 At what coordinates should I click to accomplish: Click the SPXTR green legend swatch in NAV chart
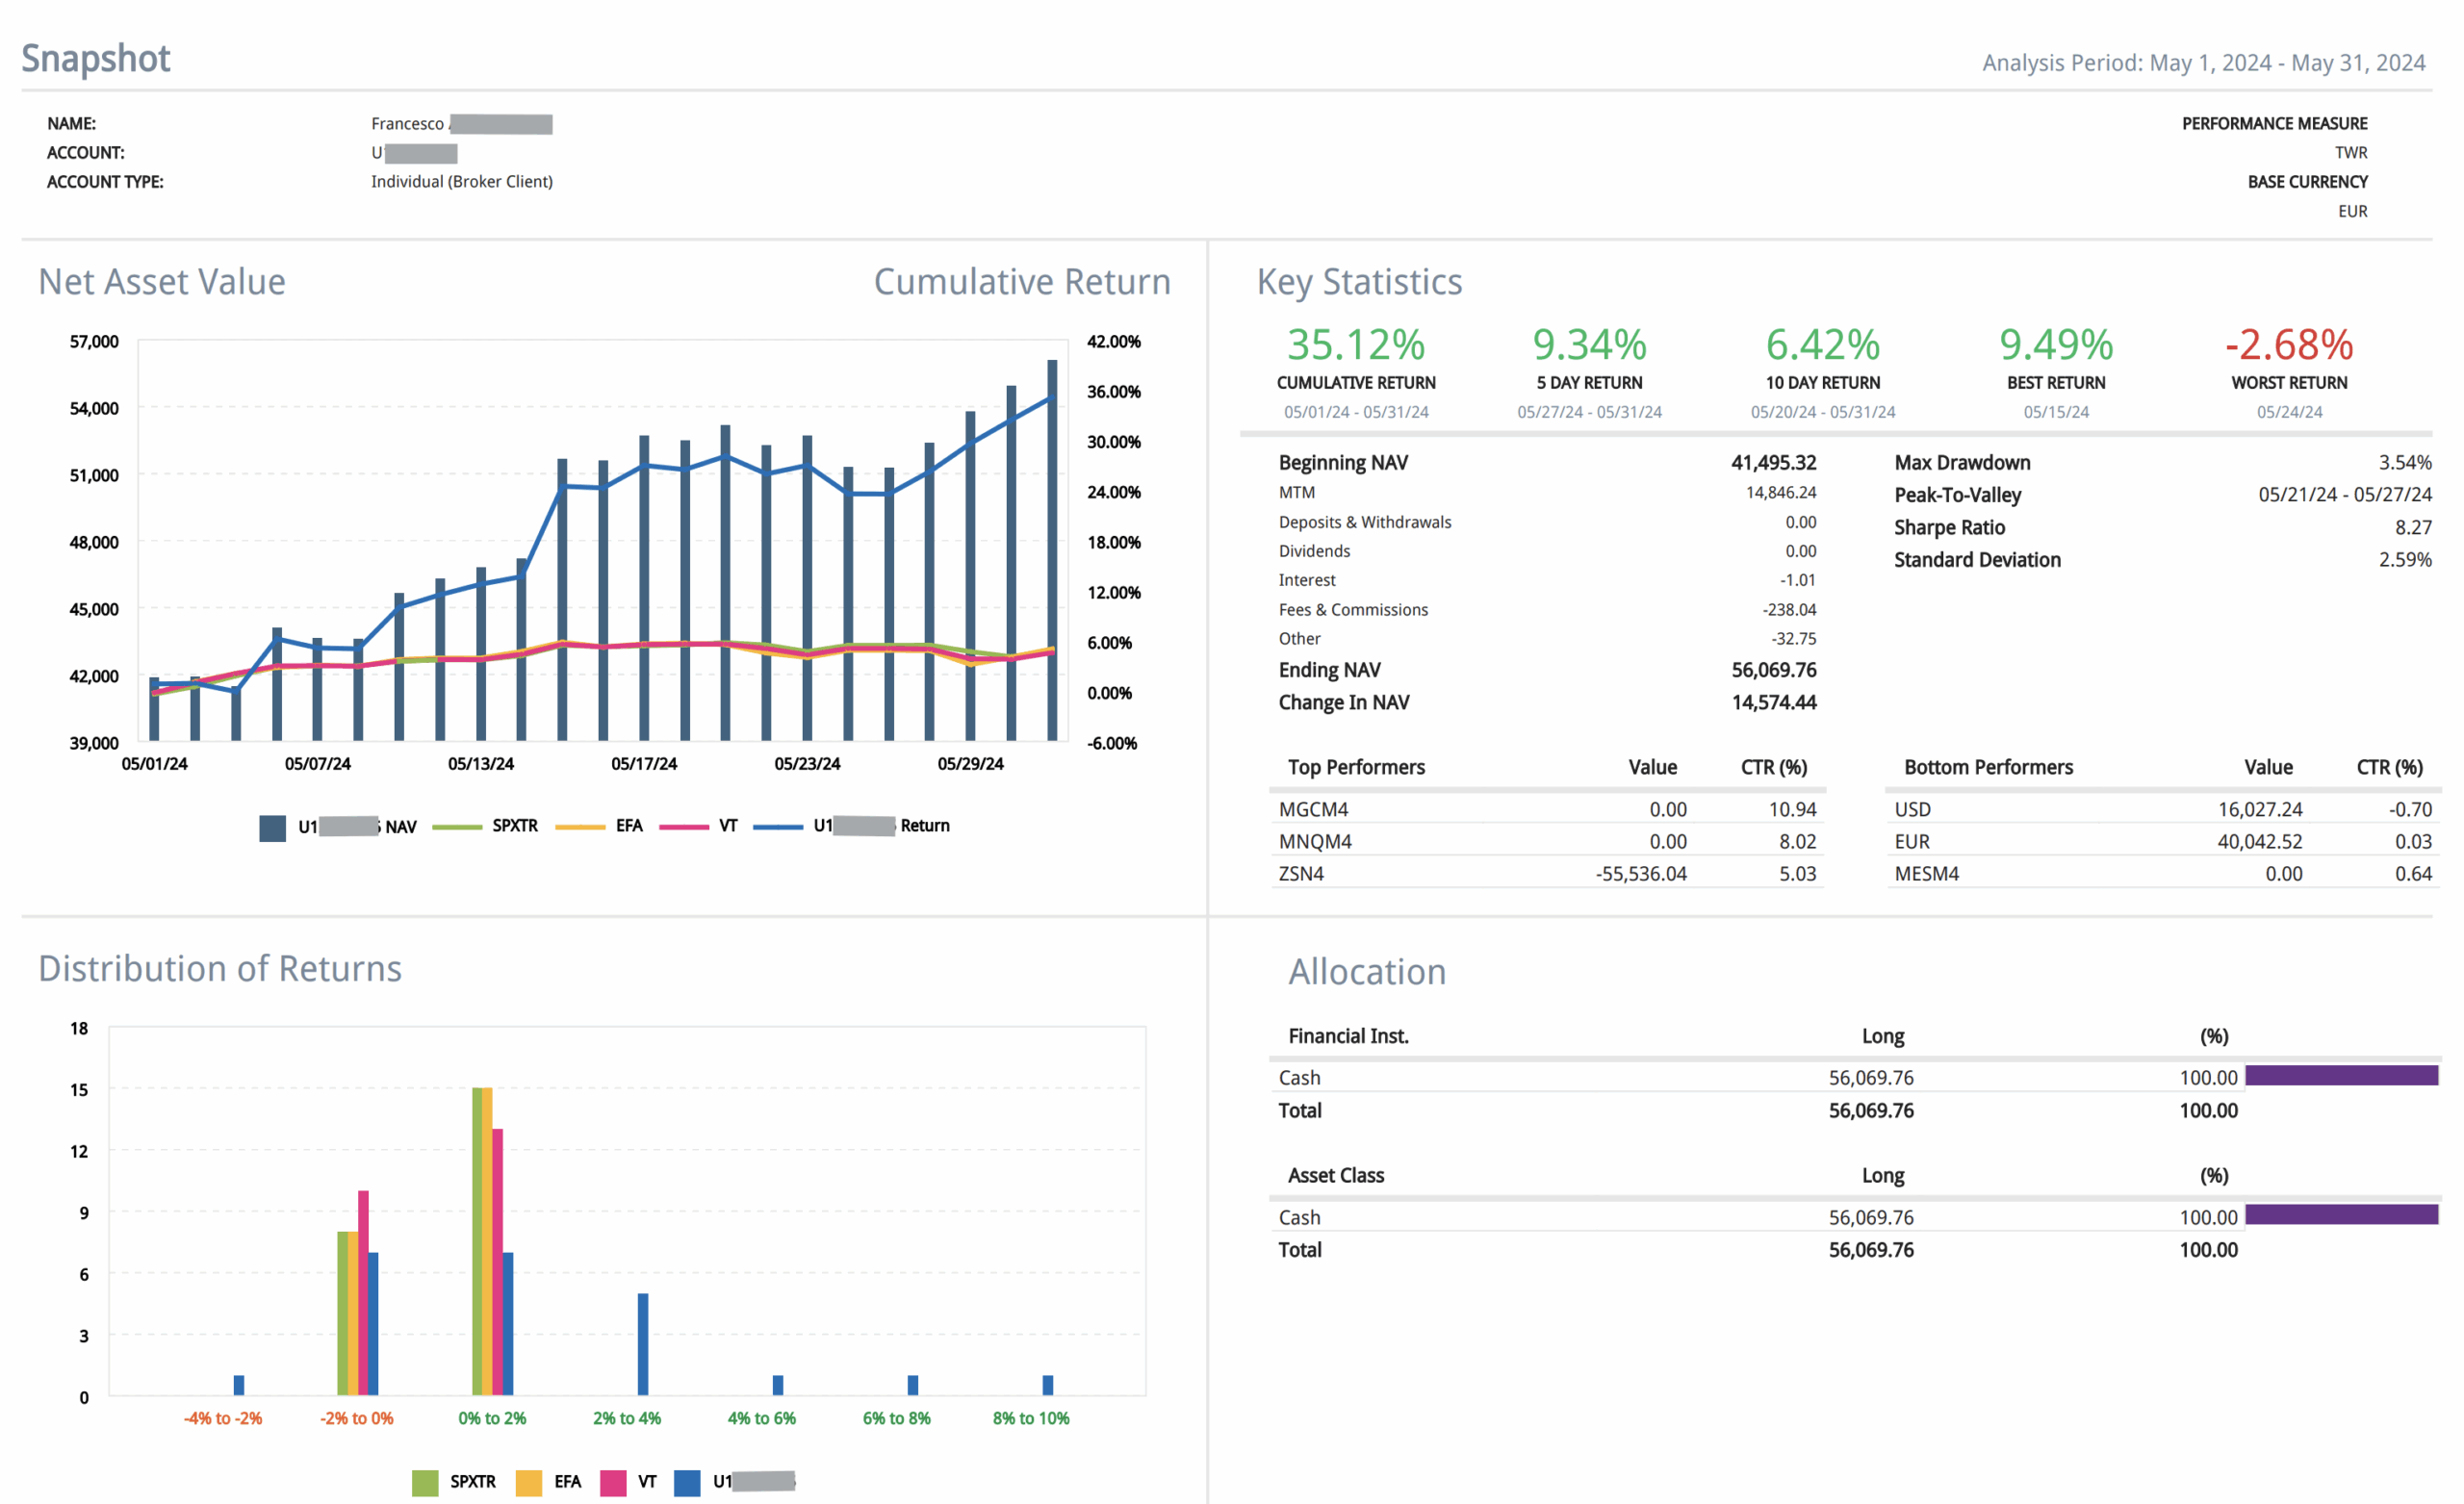[457, 827]
